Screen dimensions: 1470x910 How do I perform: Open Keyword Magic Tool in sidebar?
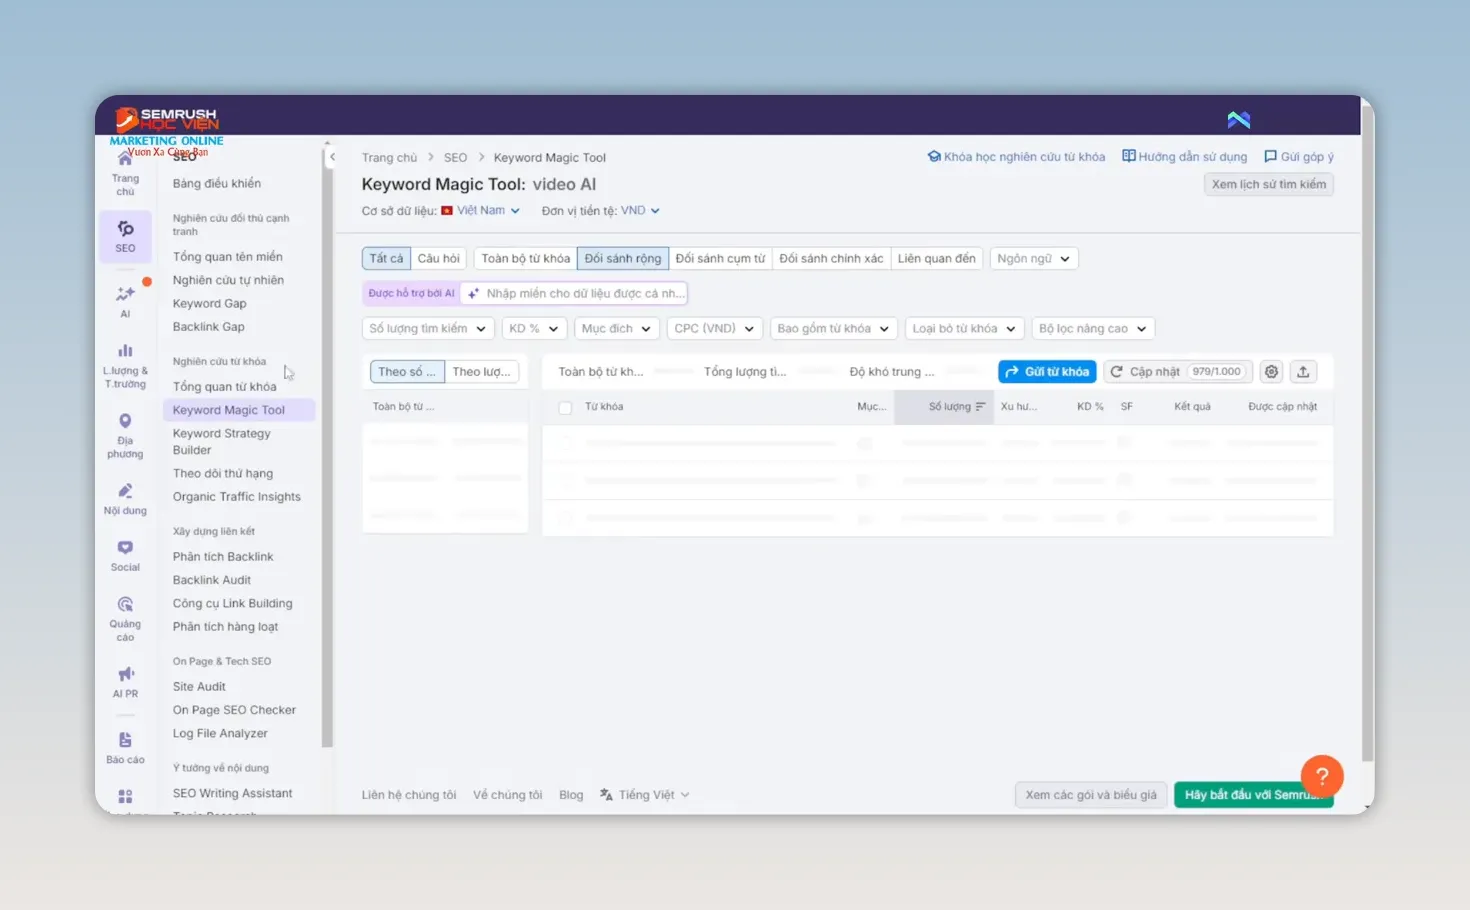239,410
